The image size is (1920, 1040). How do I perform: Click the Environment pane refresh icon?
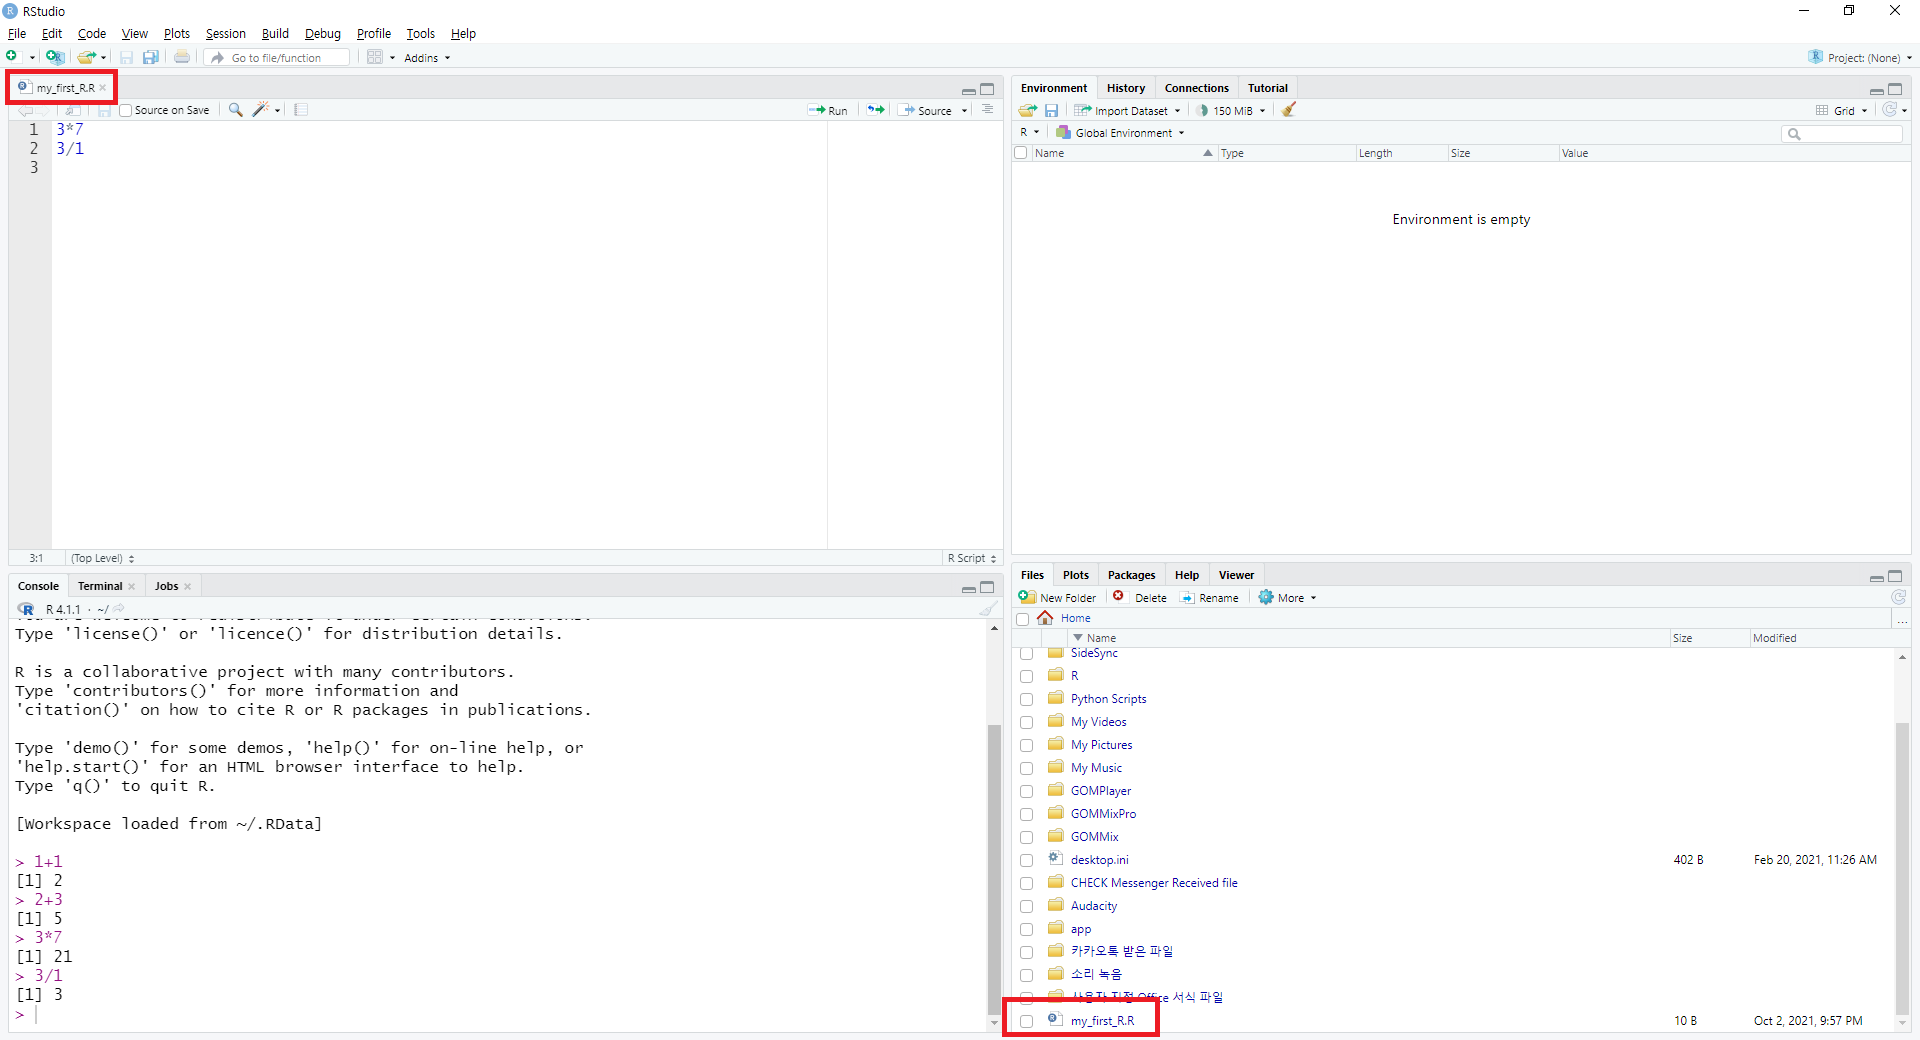(x=1889, y=110)
